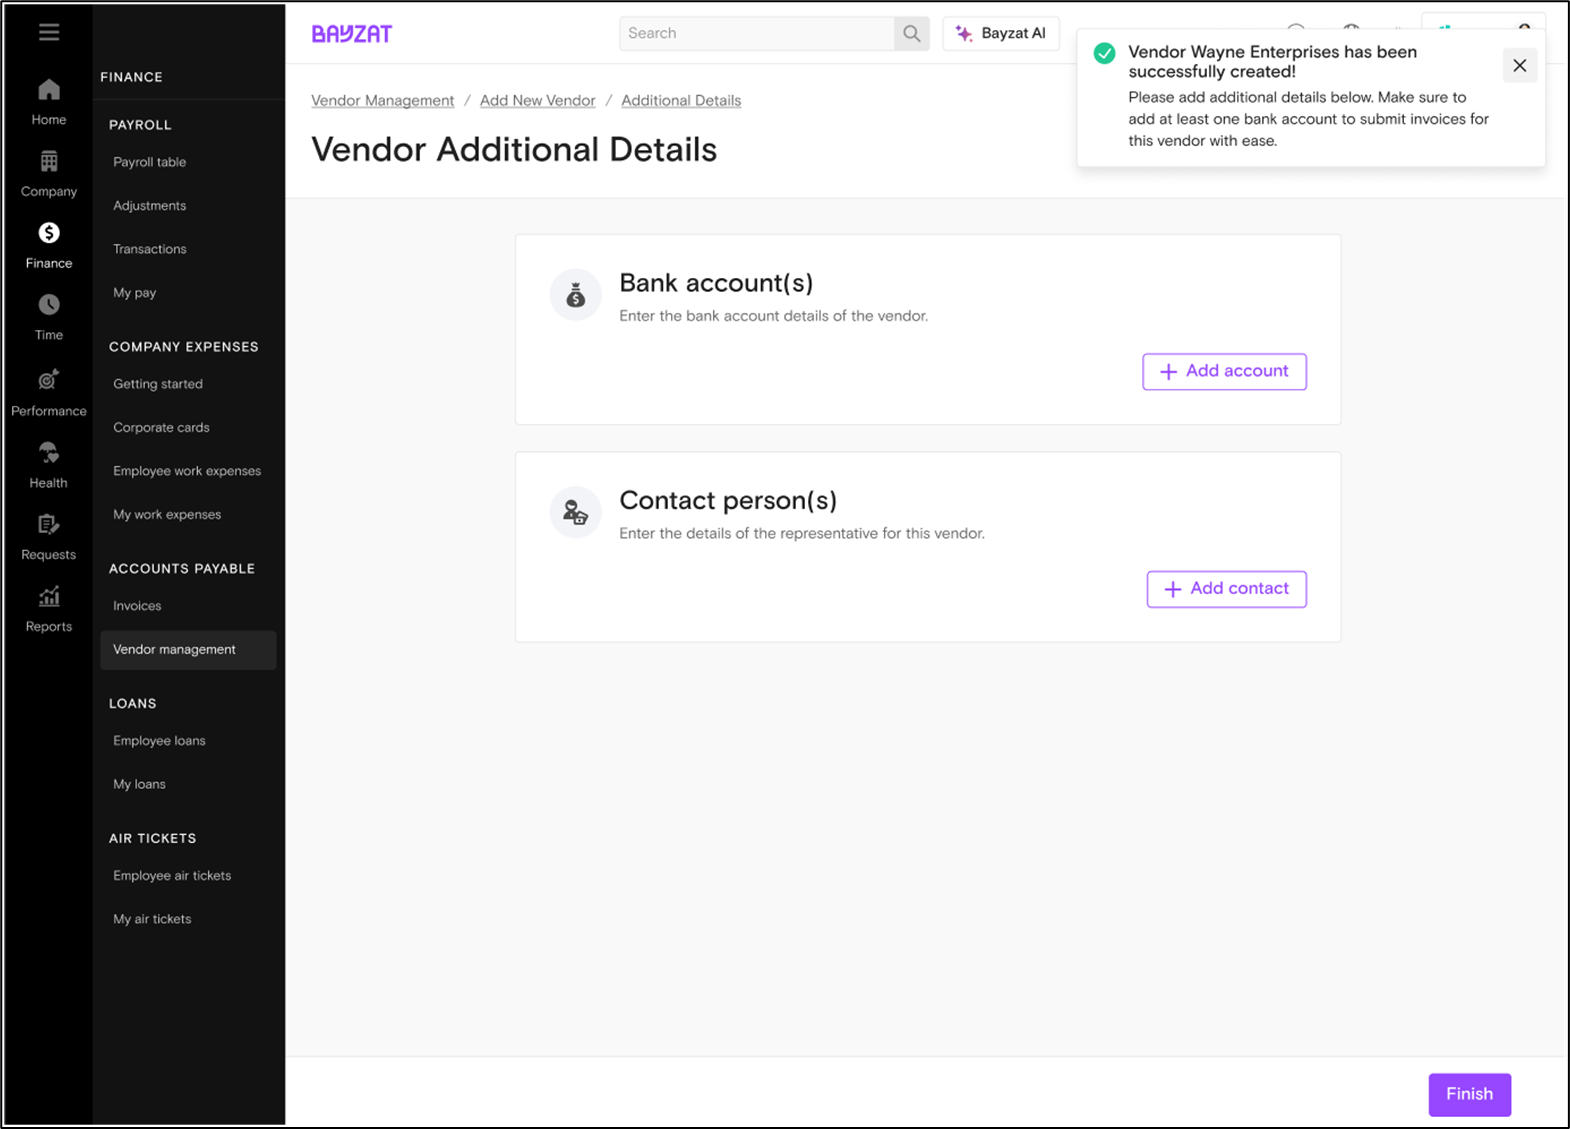Select the Time clock icon

[48, 305]
